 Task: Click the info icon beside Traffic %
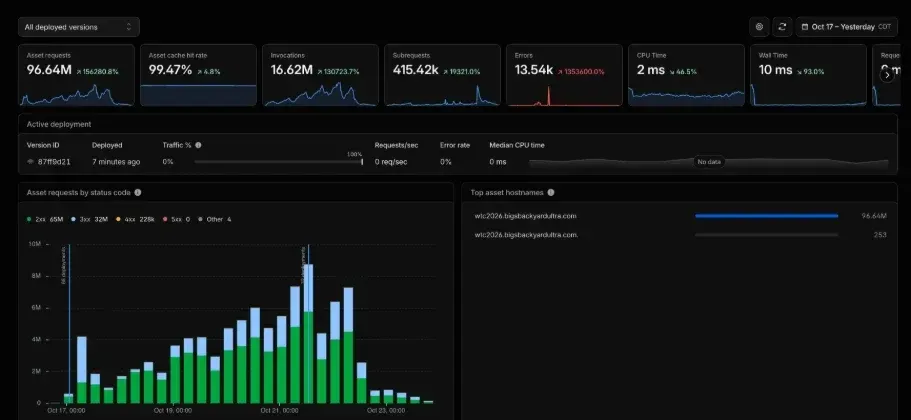pyautogui.click(x=198, y=145)
